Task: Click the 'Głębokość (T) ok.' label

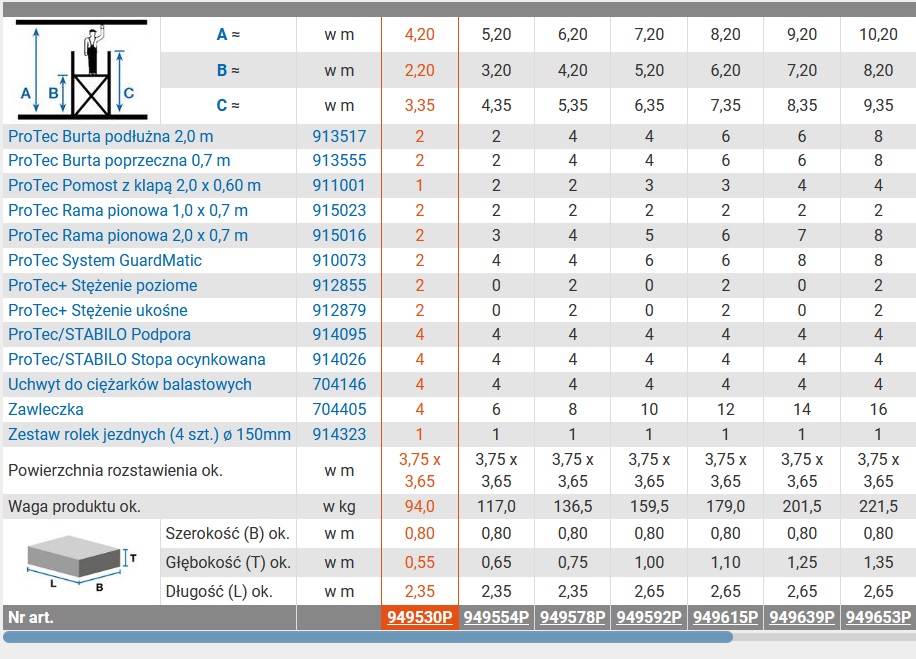Action: (x=228, y=563)
